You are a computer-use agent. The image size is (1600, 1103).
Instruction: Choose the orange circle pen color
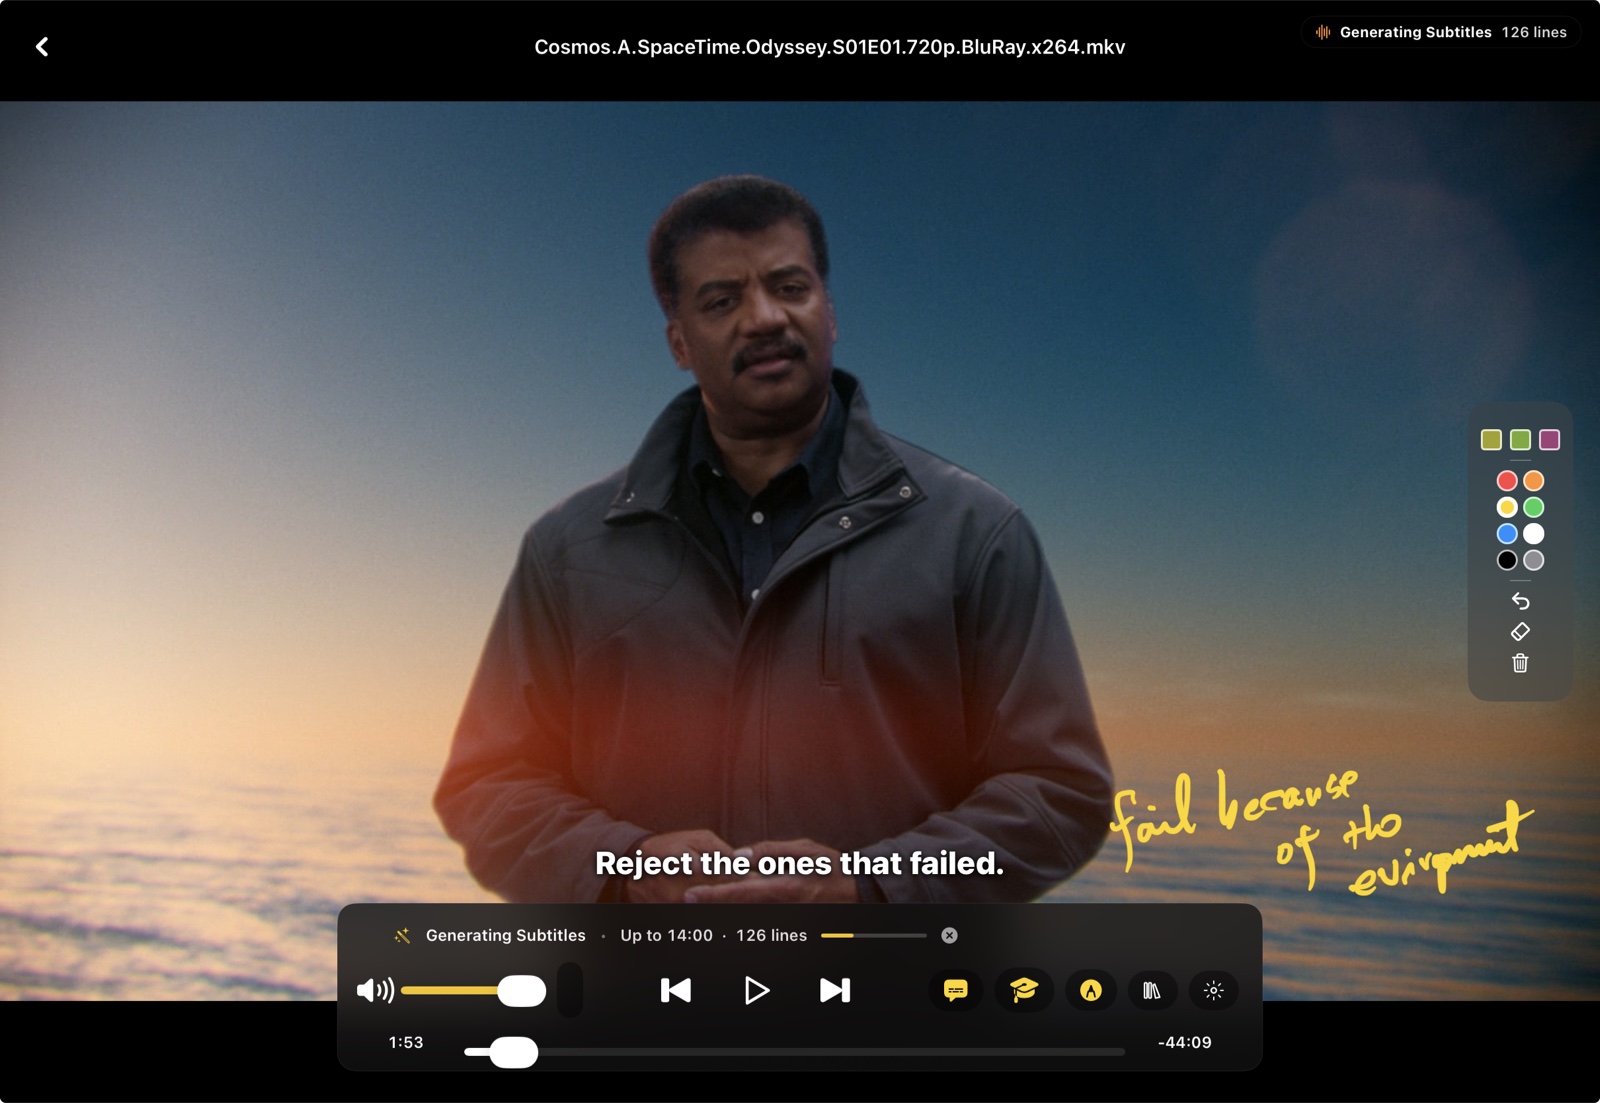pyautogui.click(x=1534, y=481)
